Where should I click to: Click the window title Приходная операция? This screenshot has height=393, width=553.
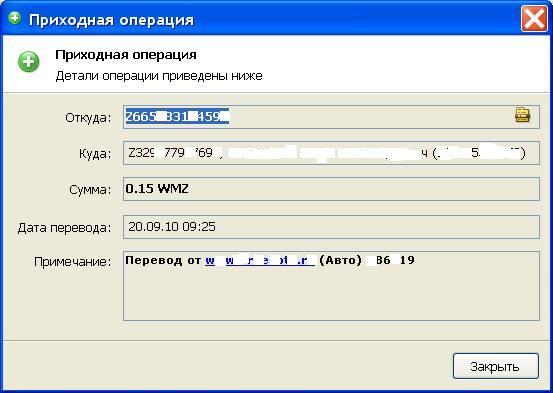point(111,20)
